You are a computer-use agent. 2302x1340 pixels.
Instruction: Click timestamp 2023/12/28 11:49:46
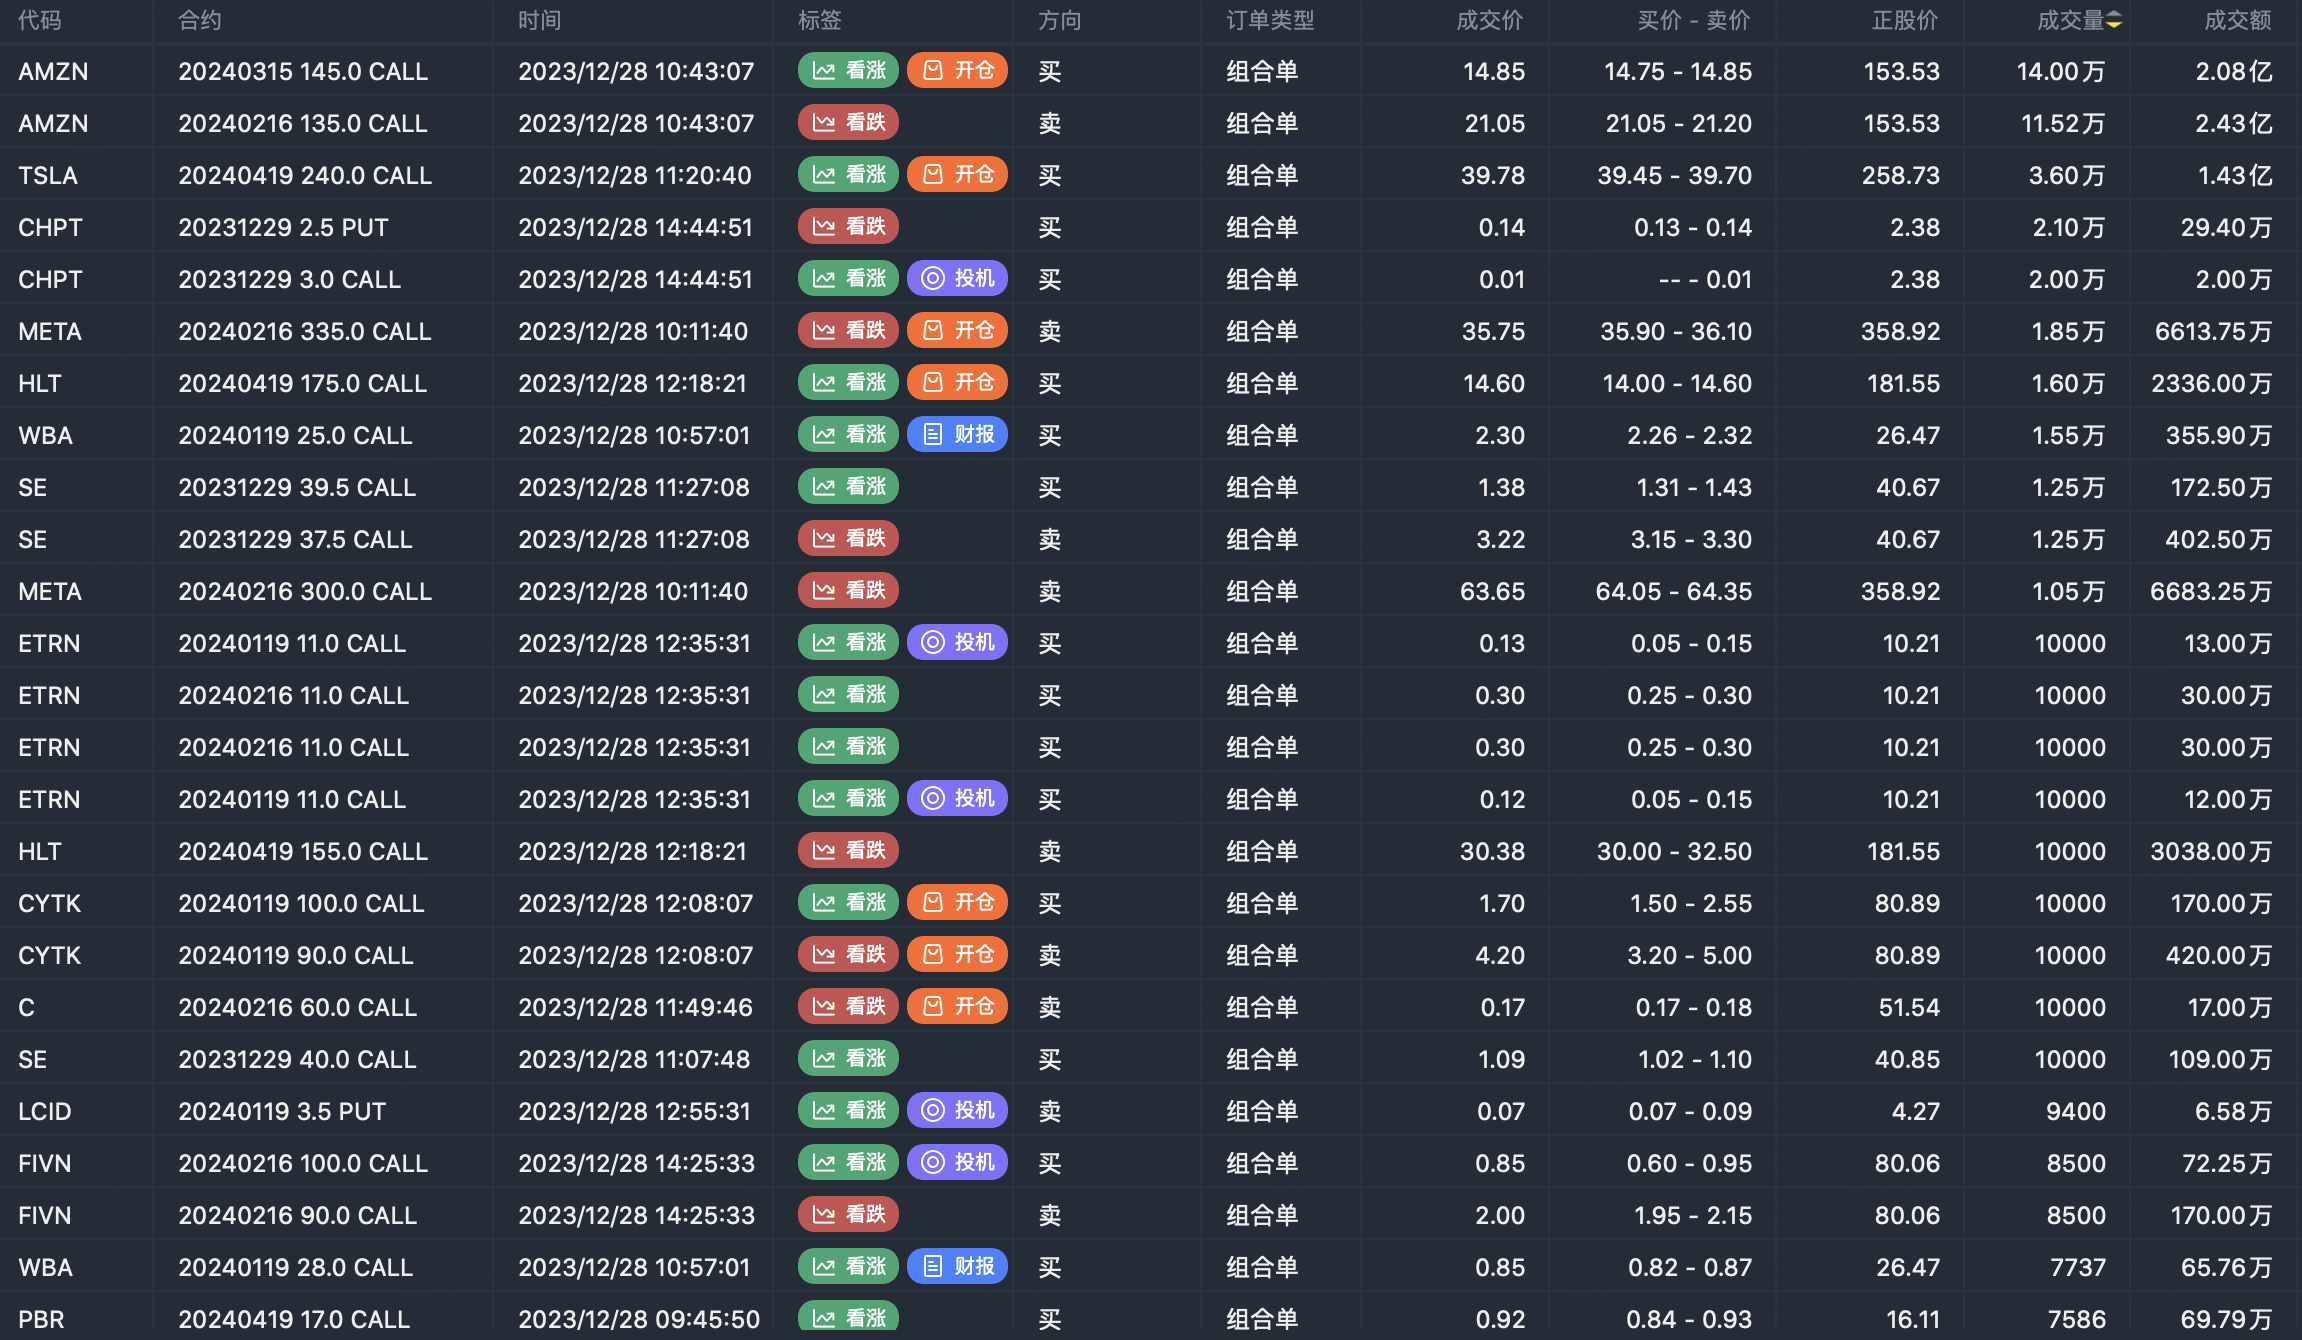coord(636,1007)
